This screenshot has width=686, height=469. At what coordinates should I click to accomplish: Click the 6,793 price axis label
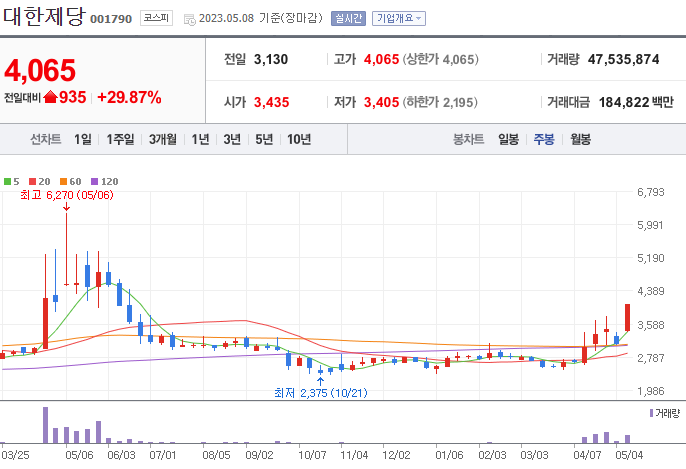pyautogui.click(x=651, y=192)
